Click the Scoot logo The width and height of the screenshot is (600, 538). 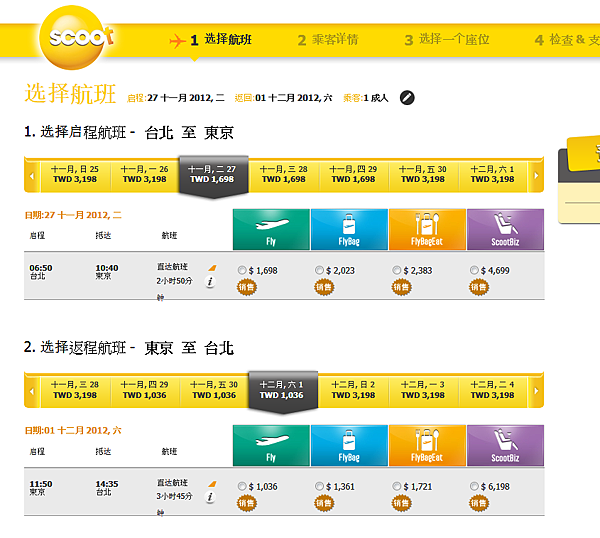pyautogui.click(x=73, y=37)
